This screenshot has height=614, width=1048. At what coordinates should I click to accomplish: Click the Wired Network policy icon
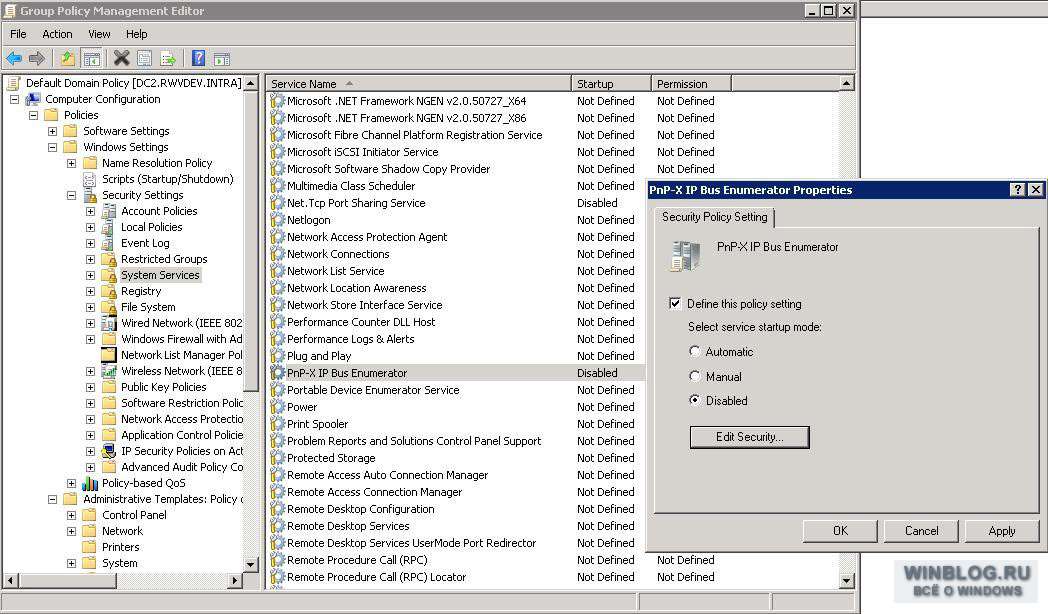click(108, 323)
